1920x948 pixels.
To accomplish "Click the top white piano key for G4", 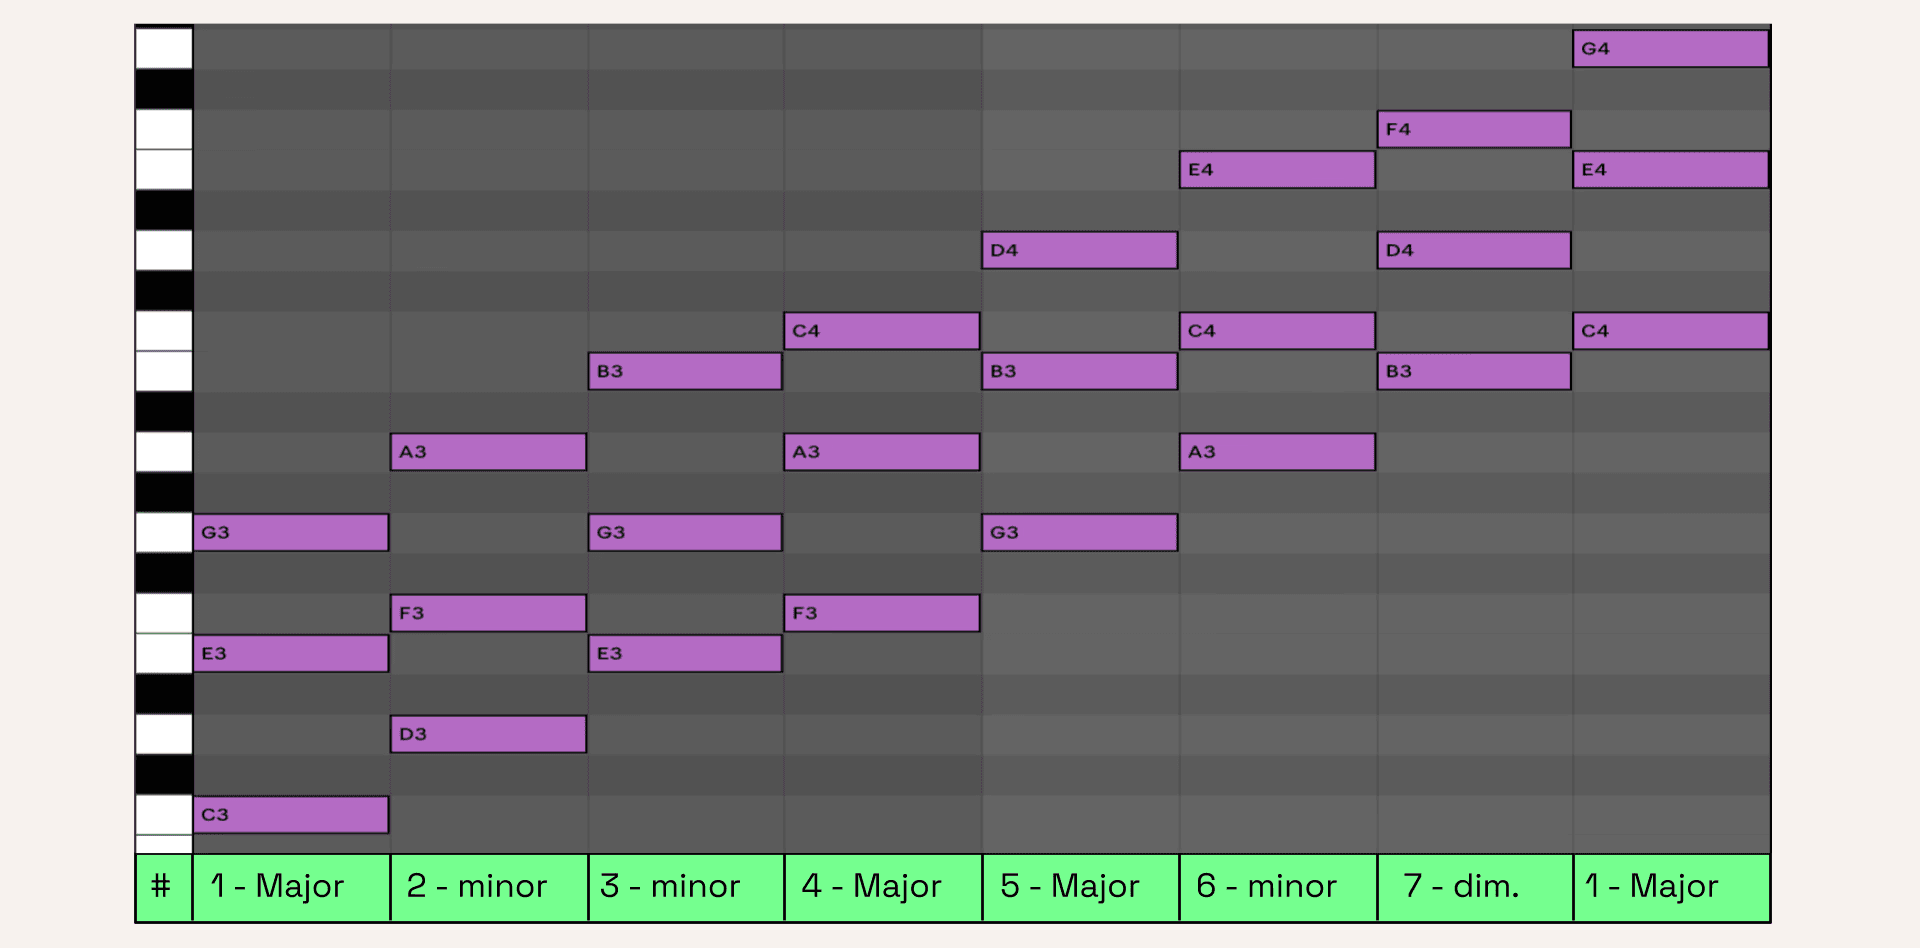I will [164, 48].
